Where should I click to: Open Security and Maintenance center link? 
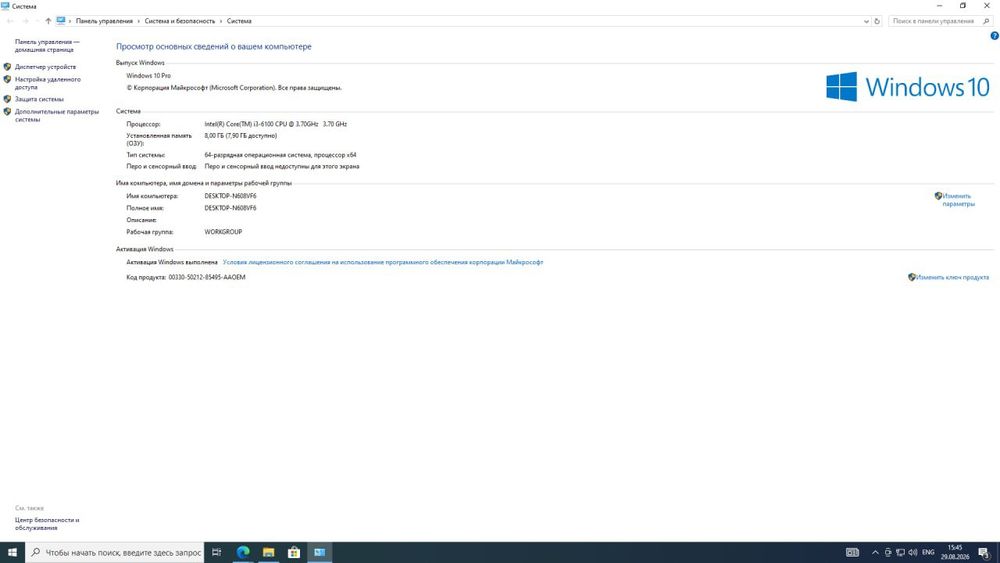(x=47, y=524)
